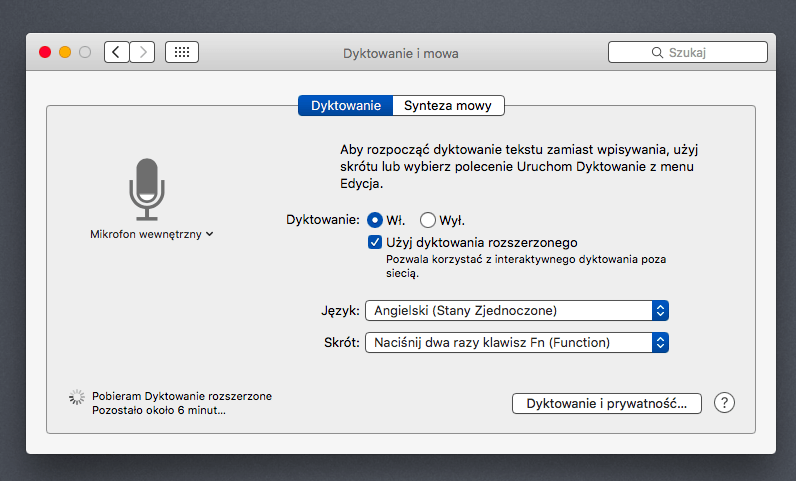
Task: Click the 'Dyktowanie i mowa' window title
Action: pyautogui.click(x=401, y=53)
